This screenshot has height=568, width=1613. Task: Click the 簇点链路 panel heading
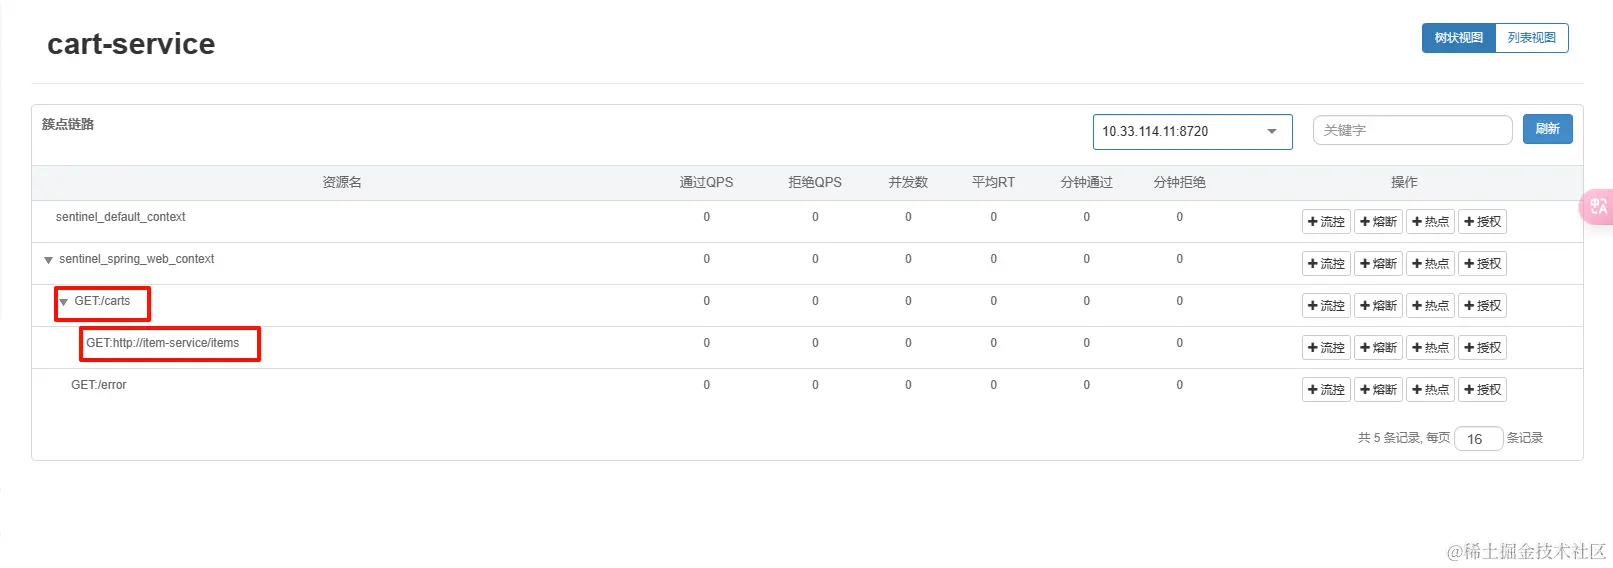[68, 124]
